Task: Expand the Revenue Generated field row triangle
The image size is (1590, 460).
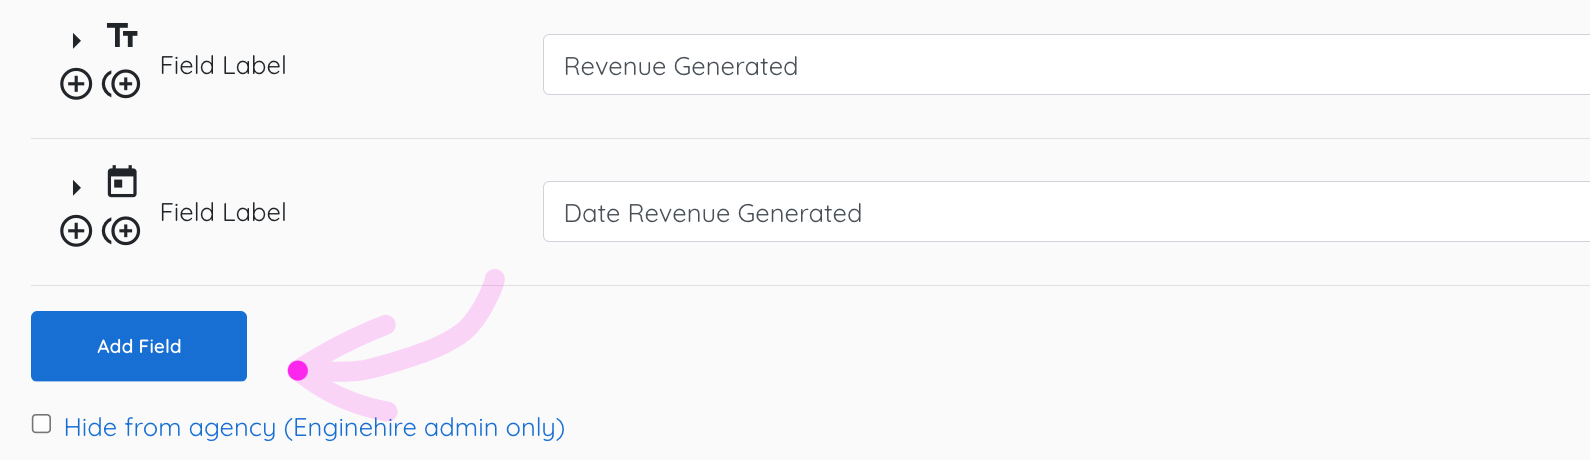Action: (x=77, y=41)
